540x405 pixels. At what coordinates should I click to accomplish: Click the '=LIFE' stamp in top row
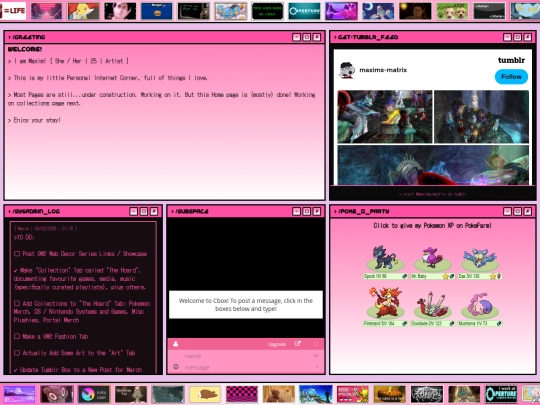point(13,11)
